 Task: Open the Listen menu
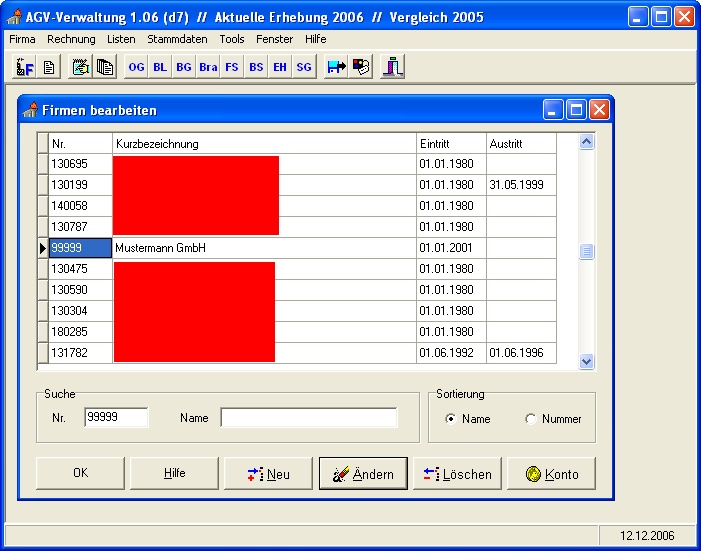[121, 39]
